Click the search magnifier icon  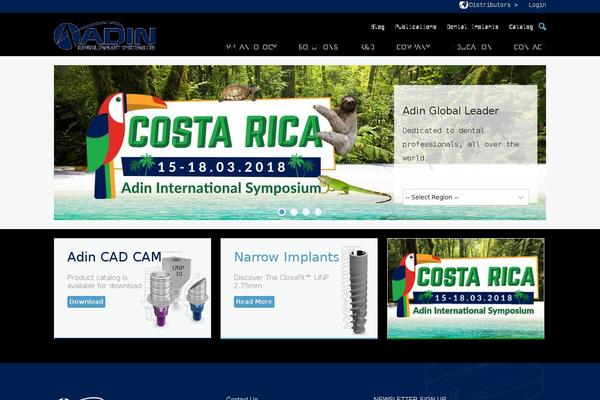coord(542,26)
